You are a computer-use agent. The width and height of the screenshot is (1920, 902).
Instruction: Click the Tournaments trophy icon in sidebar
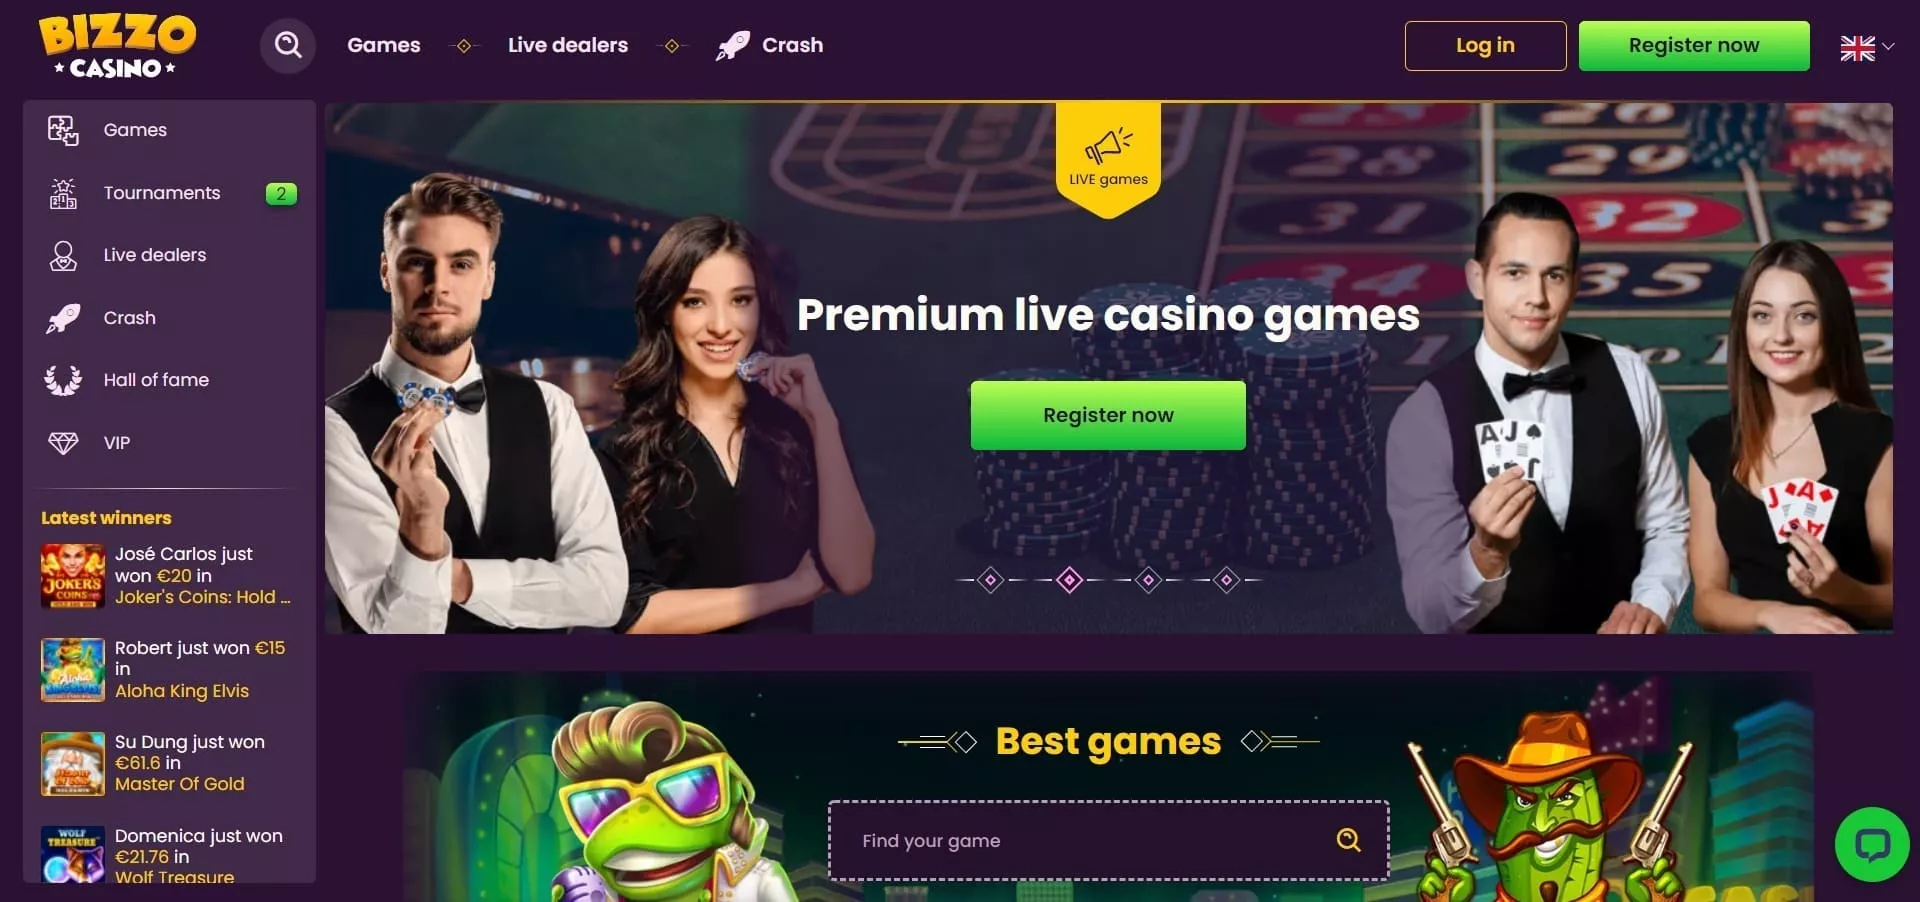tap(63, 193)
